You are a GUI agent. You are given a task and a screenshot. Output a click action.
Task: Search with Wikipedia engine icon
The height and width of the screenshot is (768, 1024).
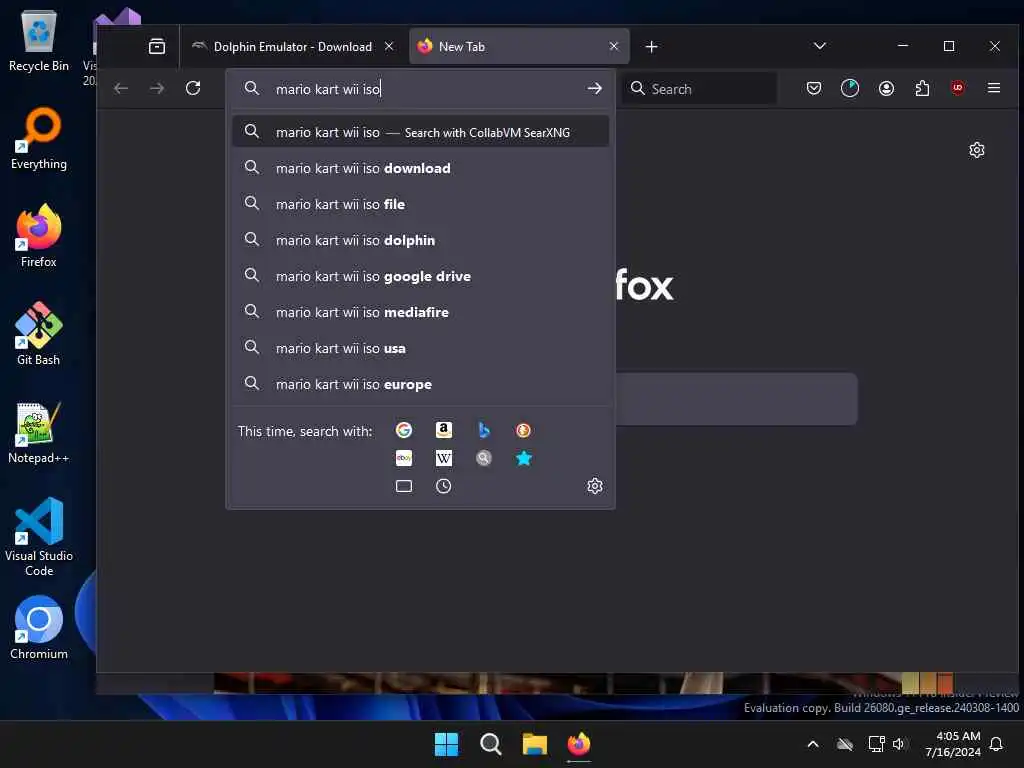443,458
